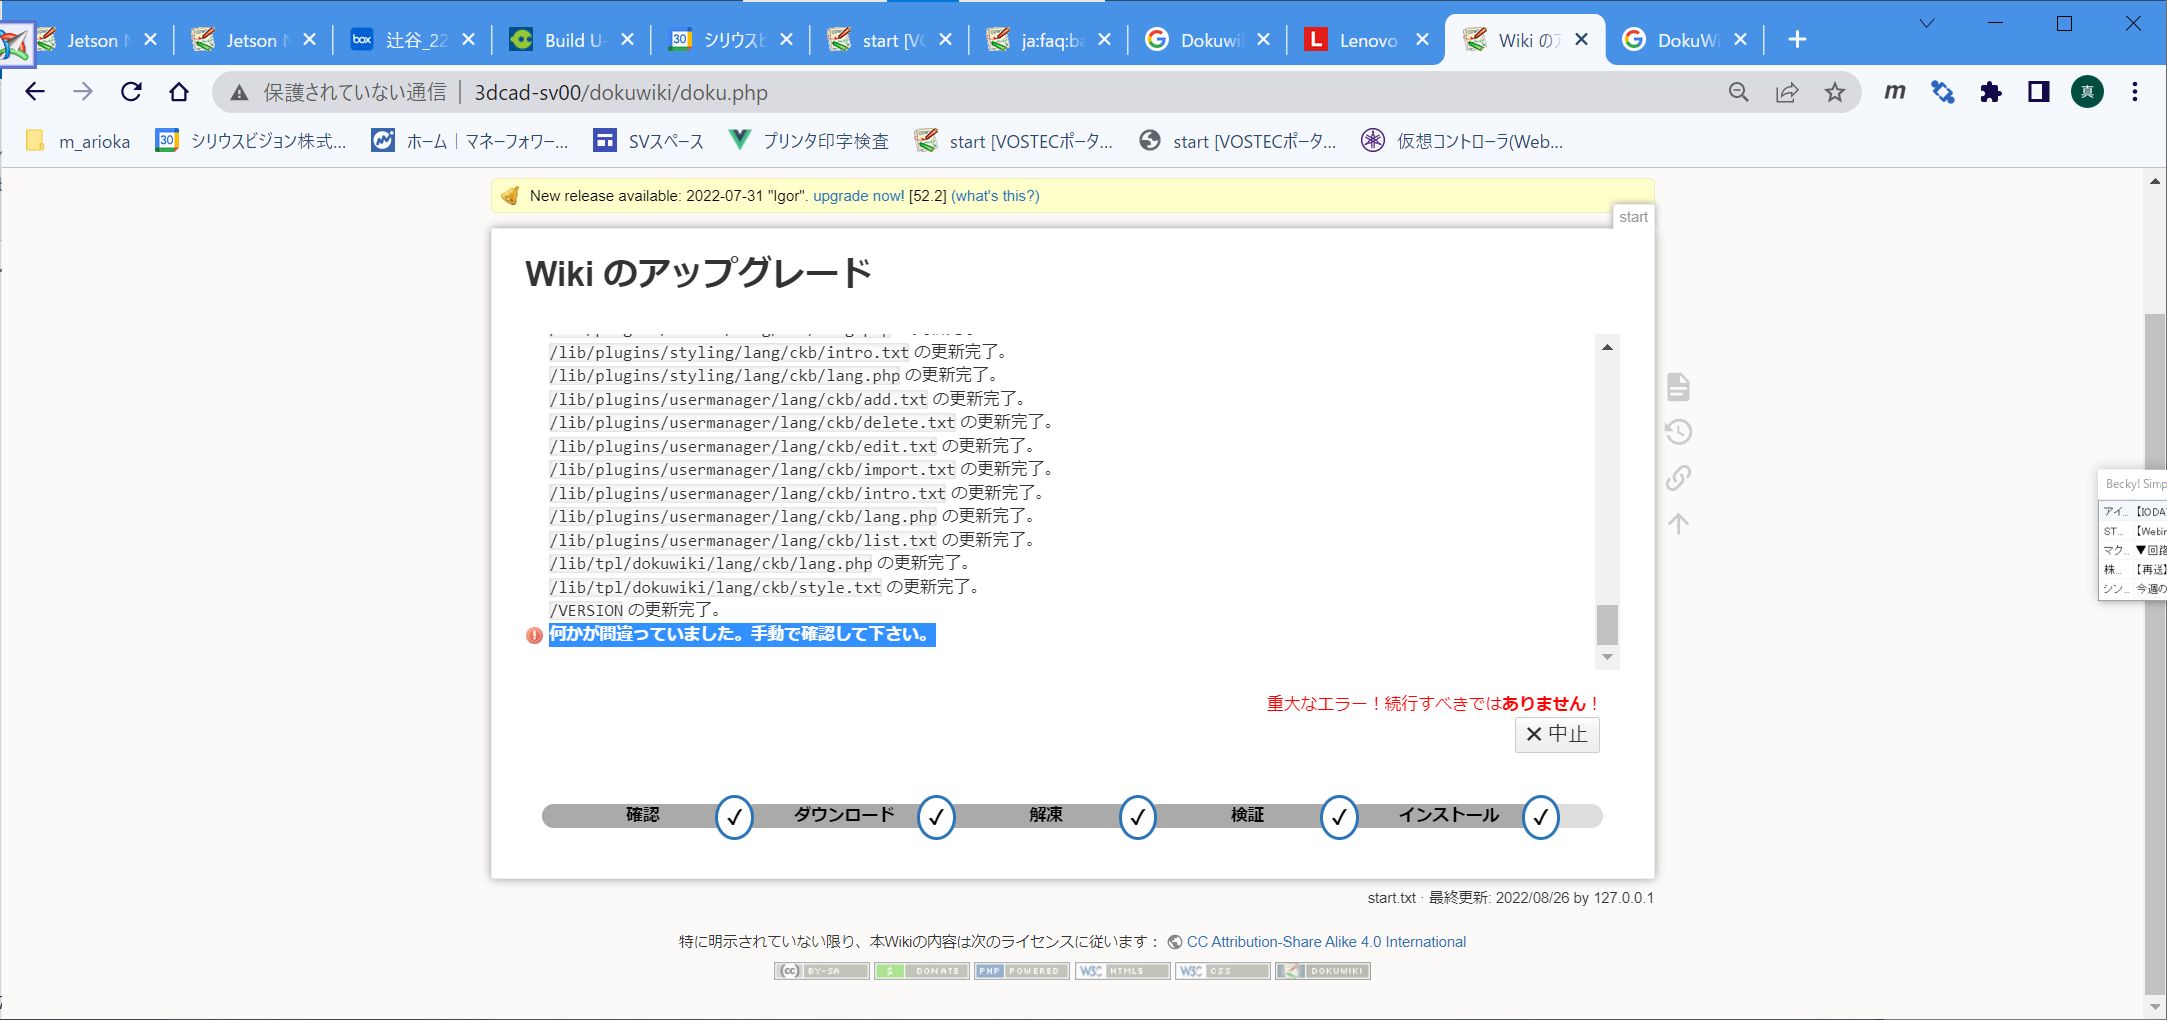Open Chrome extensions puzzle icon

[1990, 92]
